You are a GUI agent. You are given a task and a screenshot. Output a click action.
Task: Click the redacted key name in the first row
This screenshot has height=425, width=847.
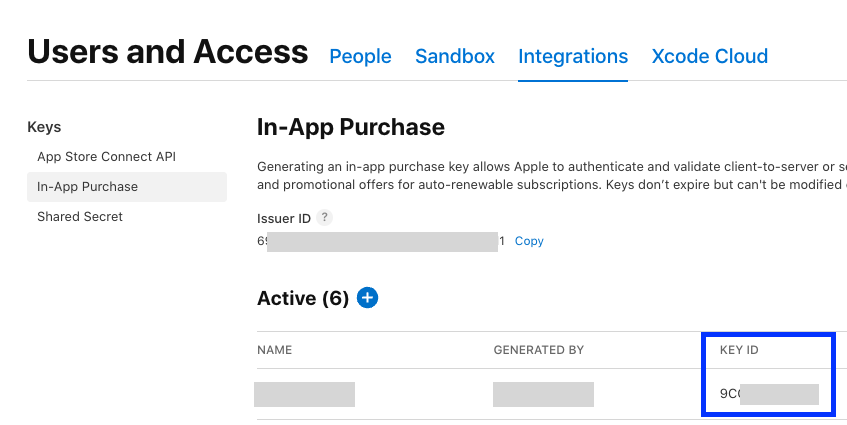tap(304, 394)
